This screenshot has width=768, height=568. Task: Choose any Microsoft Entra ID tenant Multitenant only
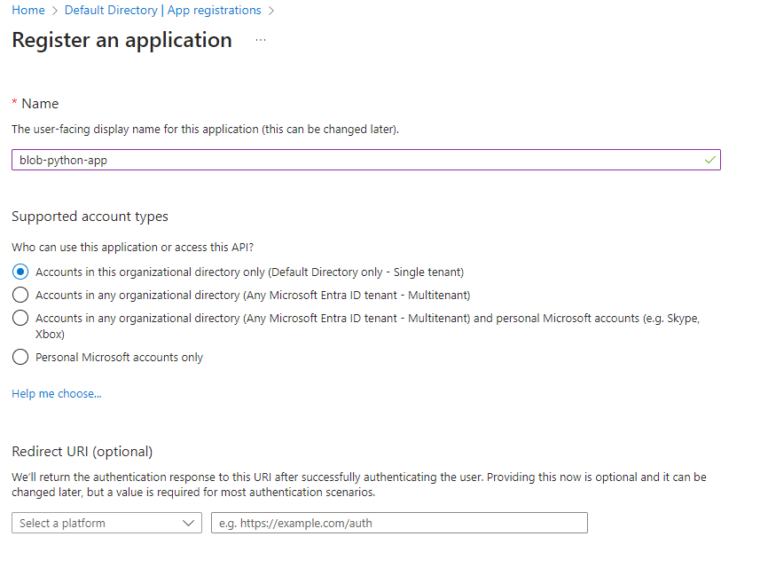20,295
